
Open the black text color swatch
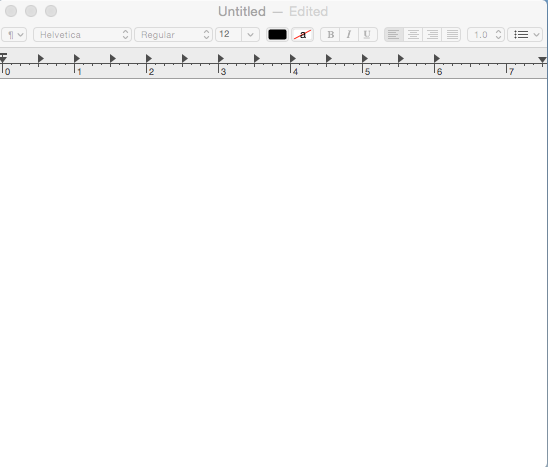click(277, 35)
